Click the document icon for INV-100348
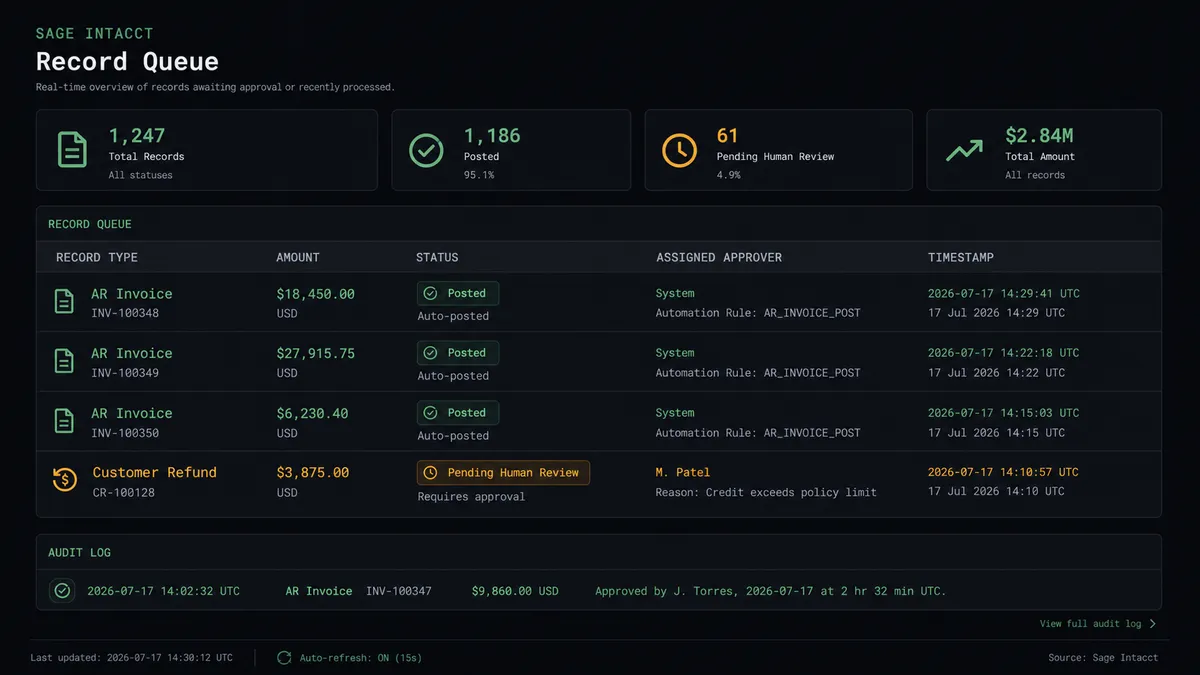Screen dimensions: 1200x675 pos(64,301)
